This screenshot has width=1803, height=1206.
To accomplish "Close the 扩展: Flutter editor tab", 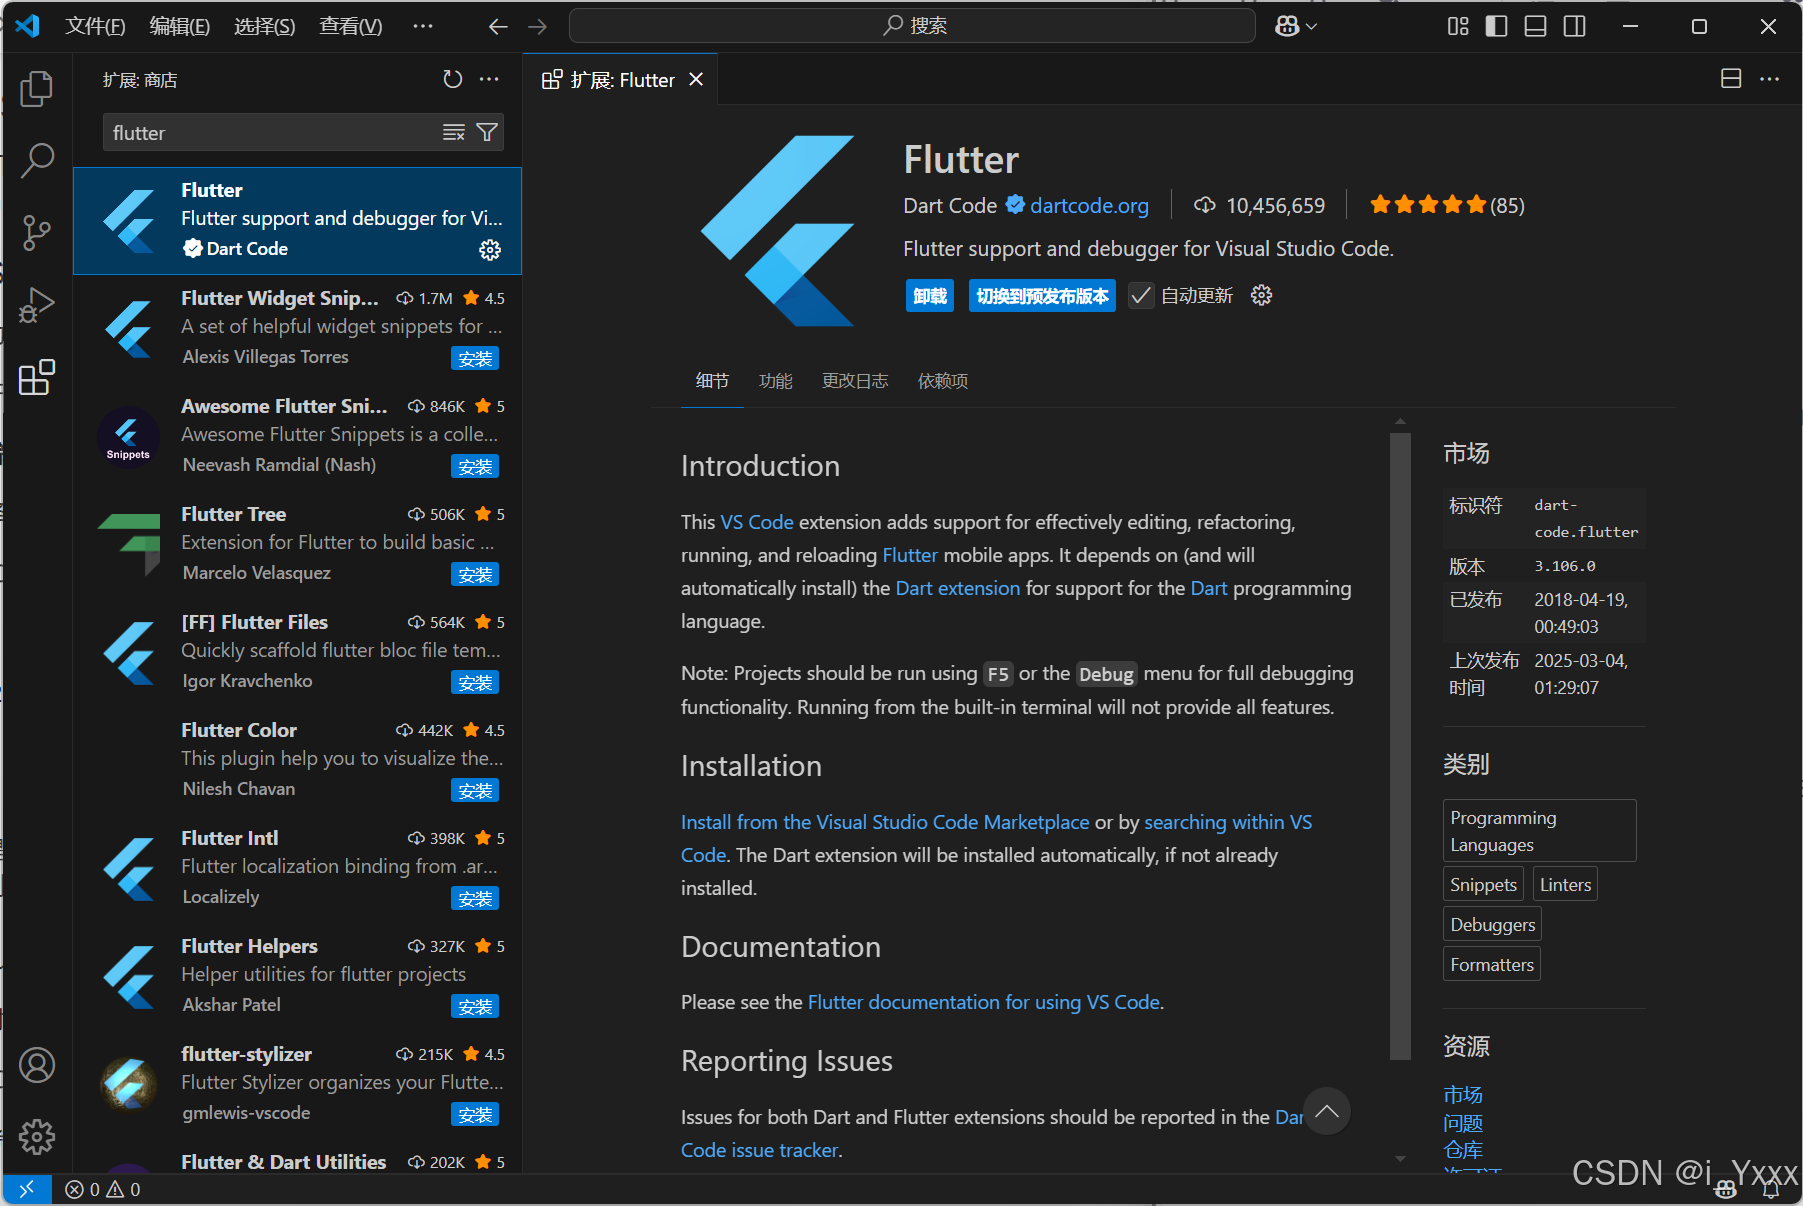I will [696, 79].
